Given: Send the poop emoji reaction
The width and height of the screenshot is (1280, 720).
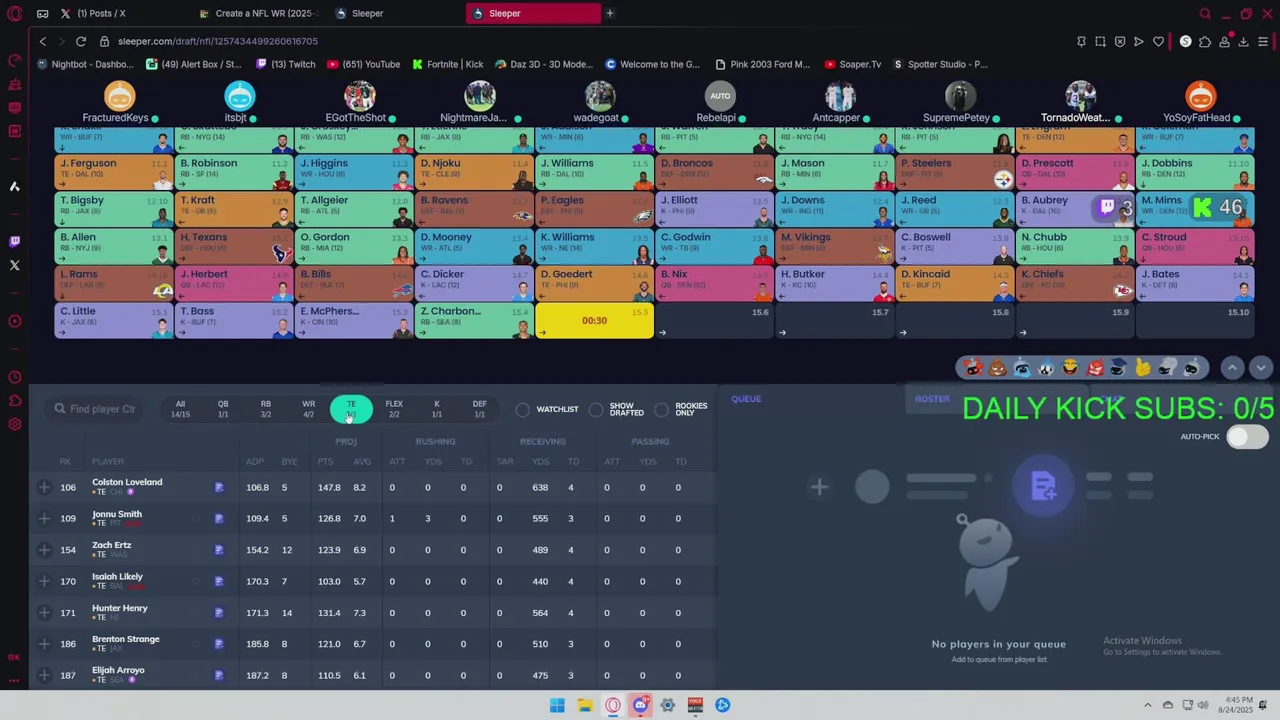Looking at the screenshot, I should pyautogui.click(x=997, y=368).
